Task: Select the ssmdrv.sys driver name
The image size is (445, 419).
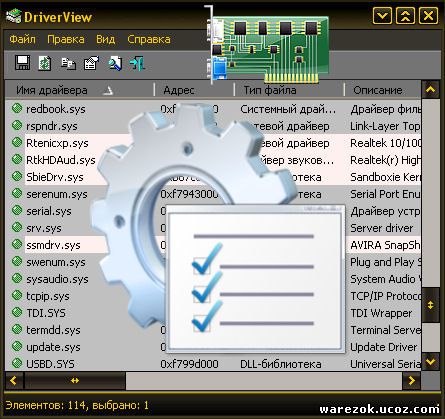Action: tap(53, 245)
